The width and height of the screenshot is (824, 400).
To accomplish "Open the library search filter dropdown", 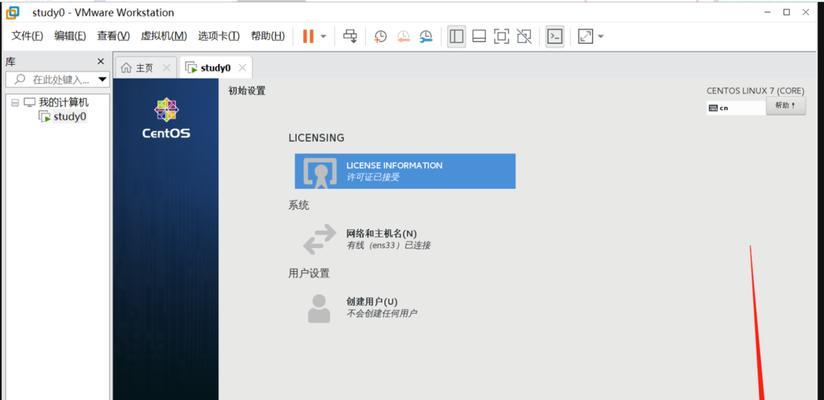I will click(102, 80).
